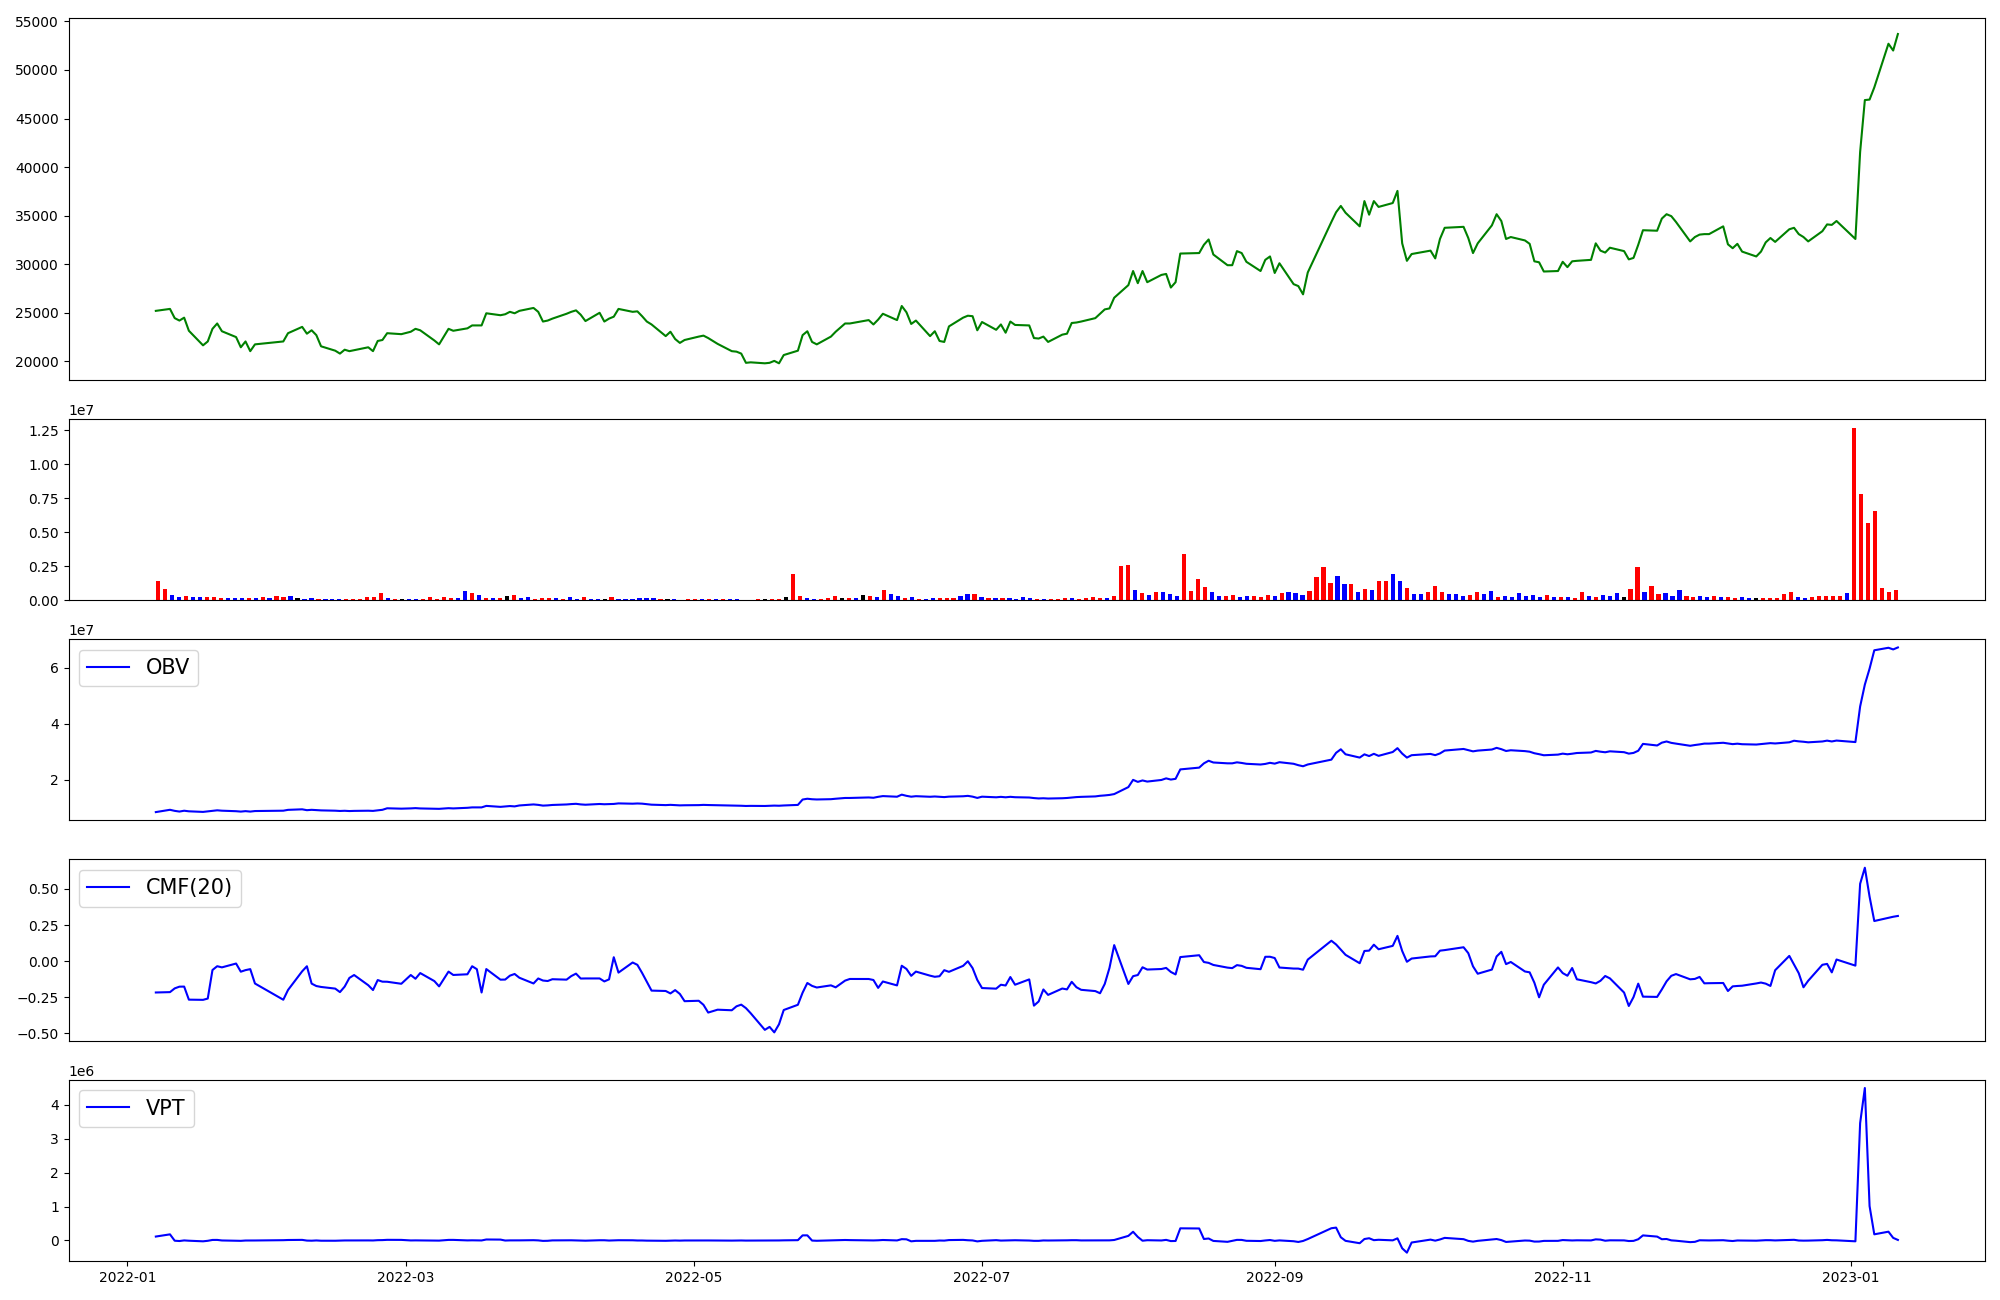Select the 2023-01 date tick label

(1851, 1277)
